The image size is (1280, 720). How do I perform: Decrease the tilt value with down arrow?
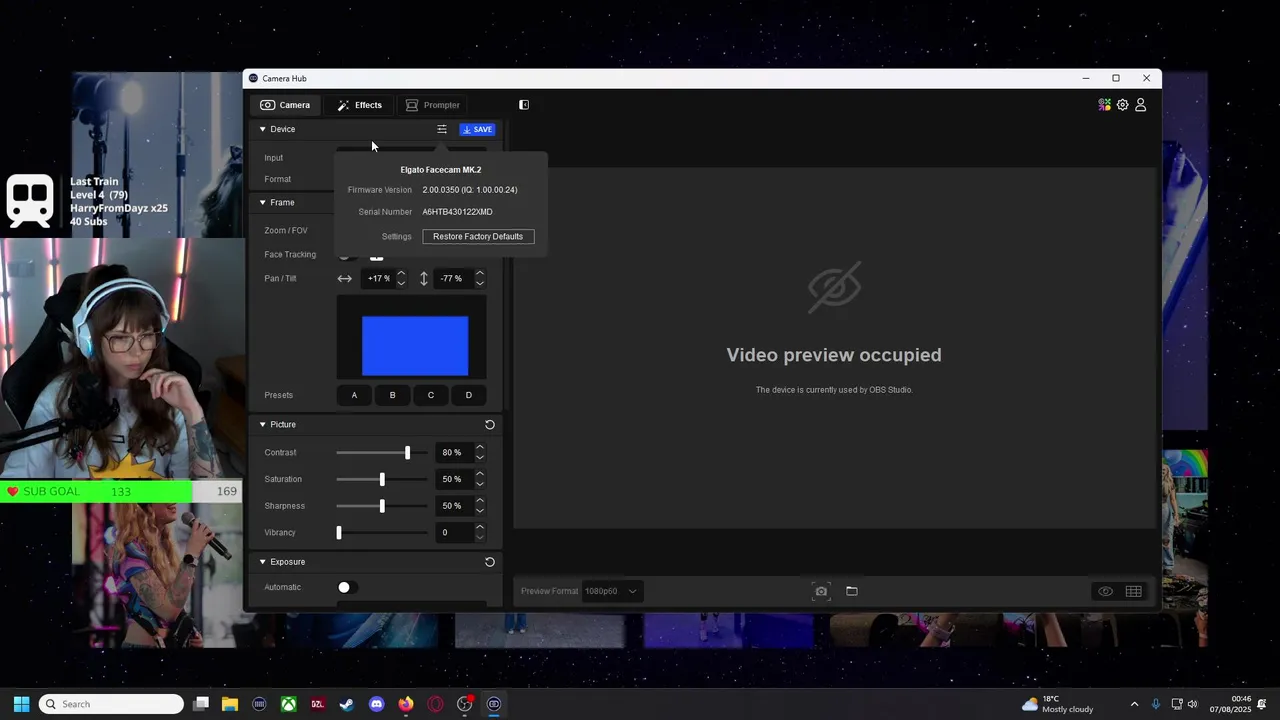[480, 283]
